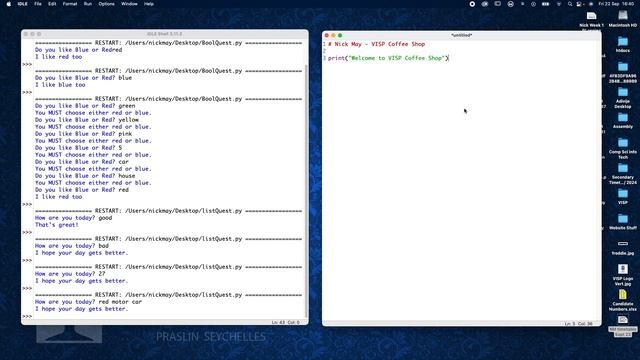The width and height of the screenshot is (640, 360).
Task: Click 'I like blue too' in the shell
Action: click(x=60, y=85)
